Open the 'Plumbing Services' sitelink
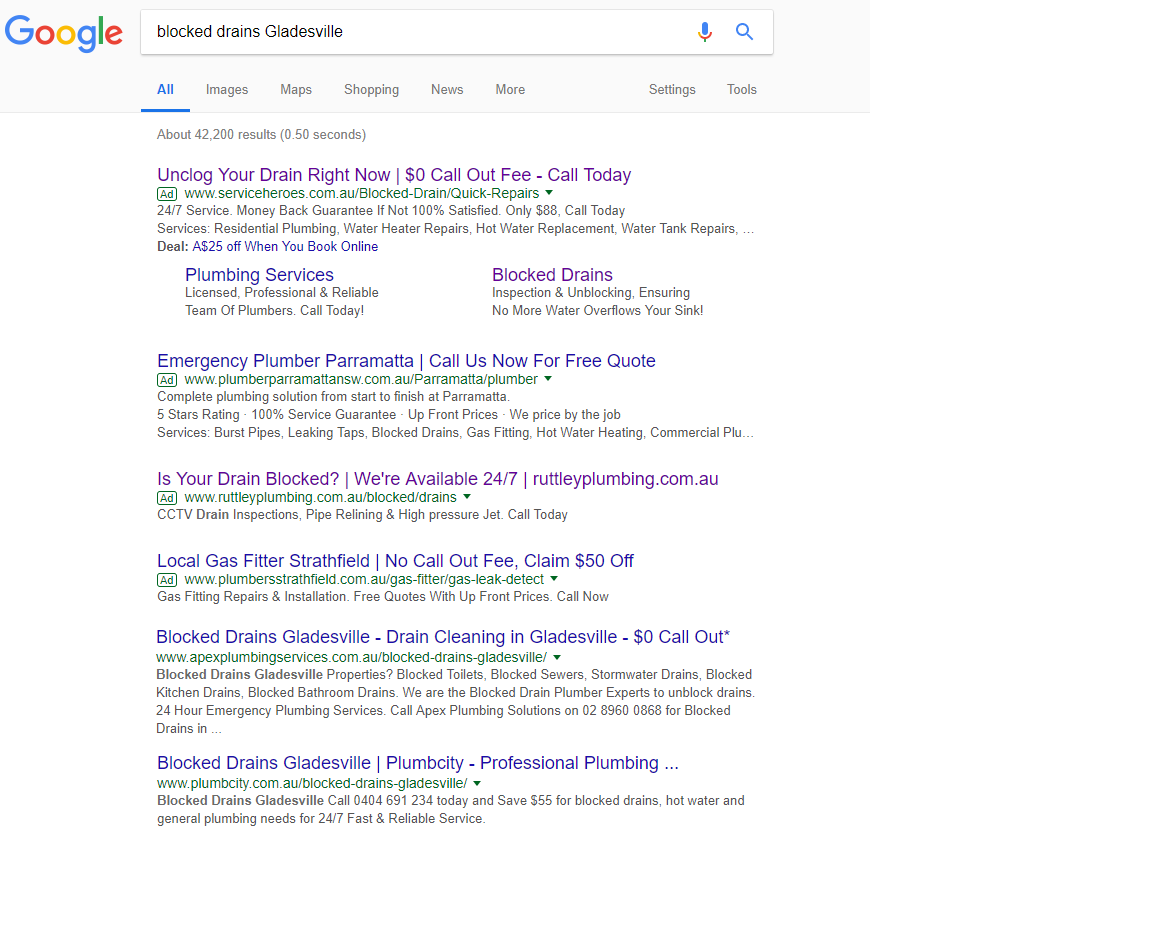 [260, 274]
